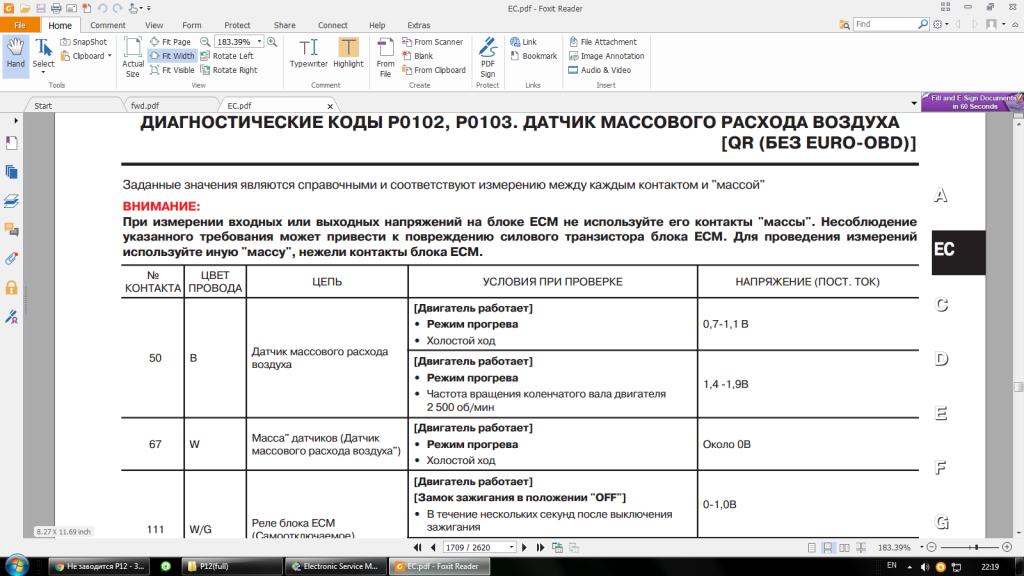The width and height of the screenshot is (1024, 576).
Task: Zoom out using status bar minus button
Action: pyautogui.click(x=932, y=547)
